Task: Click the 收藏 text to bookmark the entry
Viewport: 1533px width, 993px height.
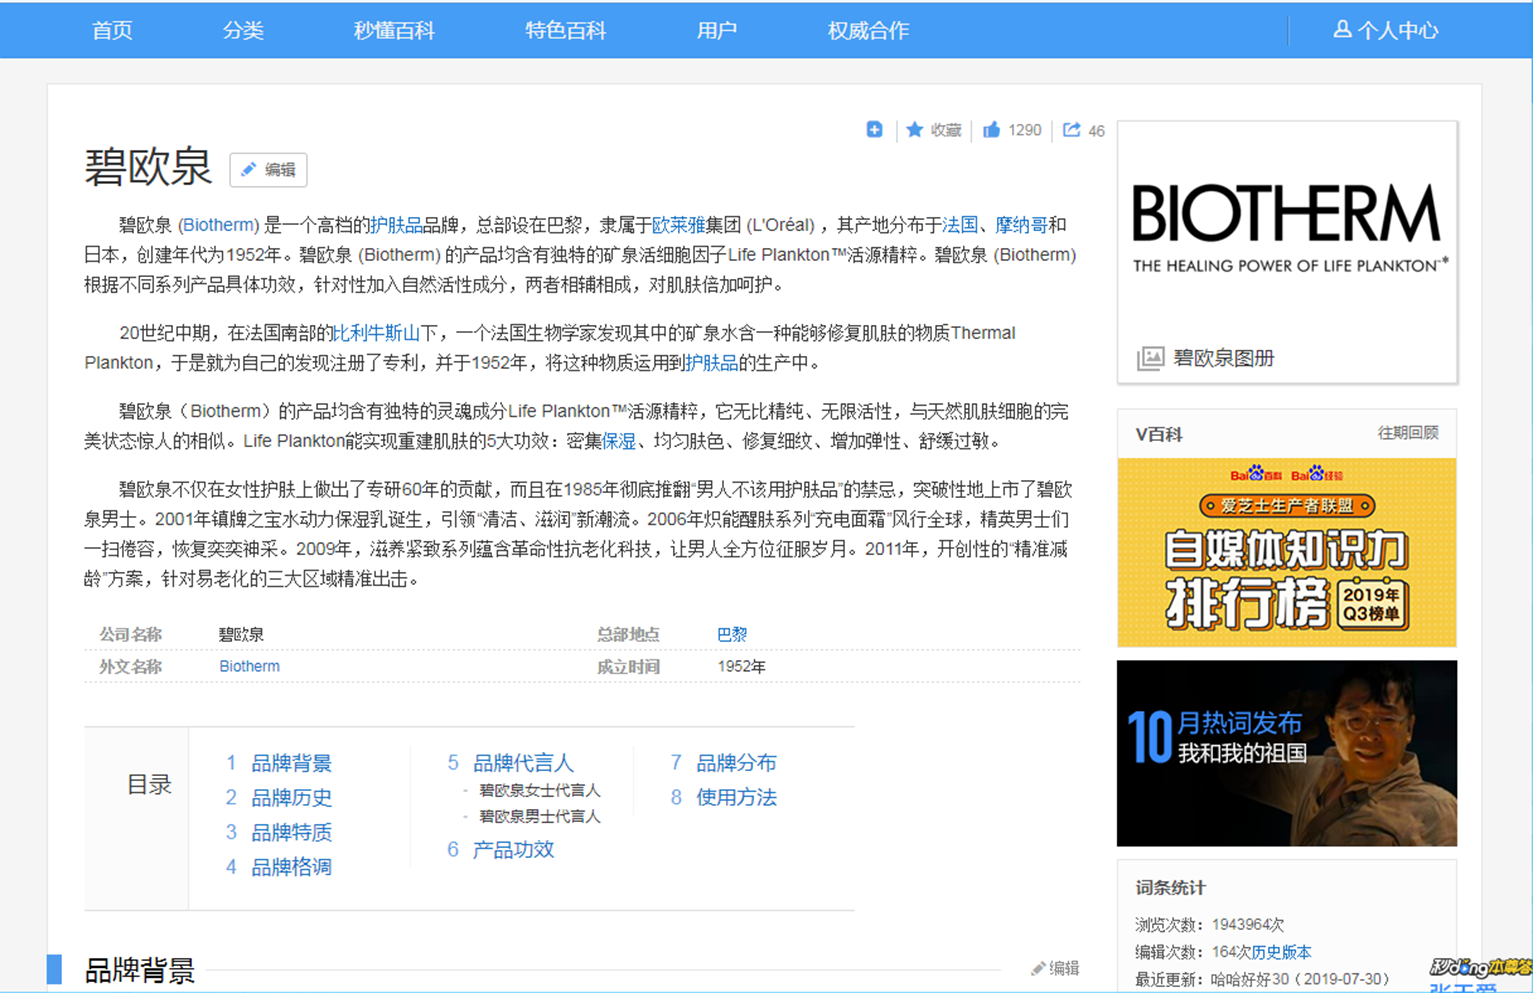Action: pyautogui.click(x=945, y=130)
